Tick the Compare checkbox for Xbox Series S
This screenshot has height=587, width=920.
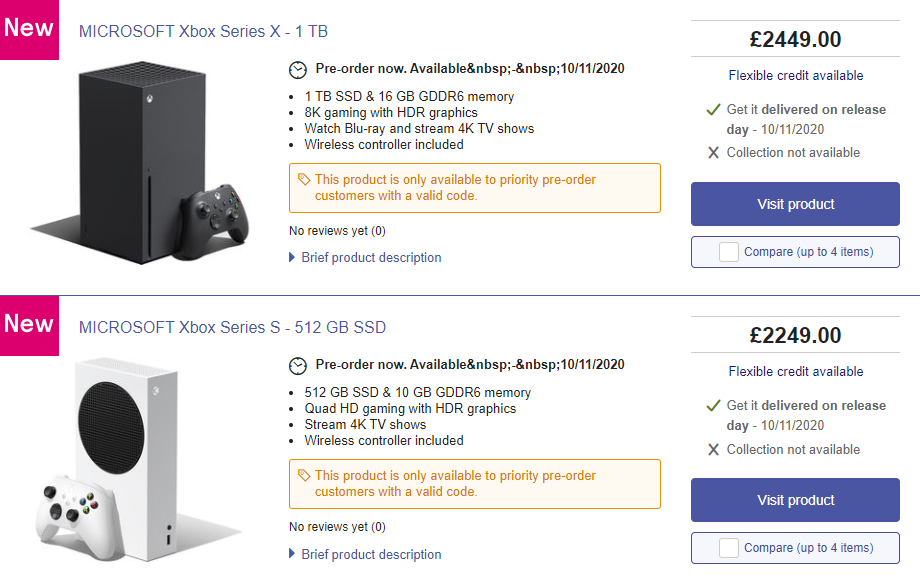(x=729, y=548)
